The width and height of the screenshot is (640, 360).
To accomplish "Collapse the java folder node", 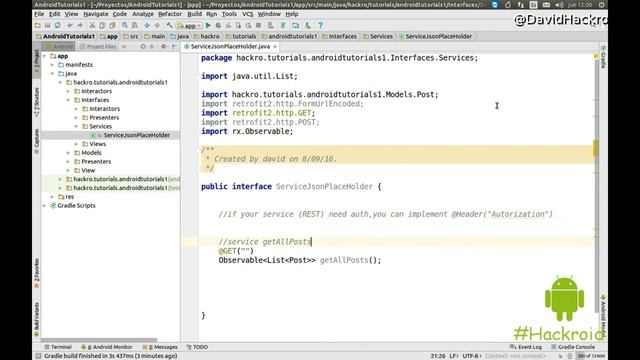I will 52,73.
